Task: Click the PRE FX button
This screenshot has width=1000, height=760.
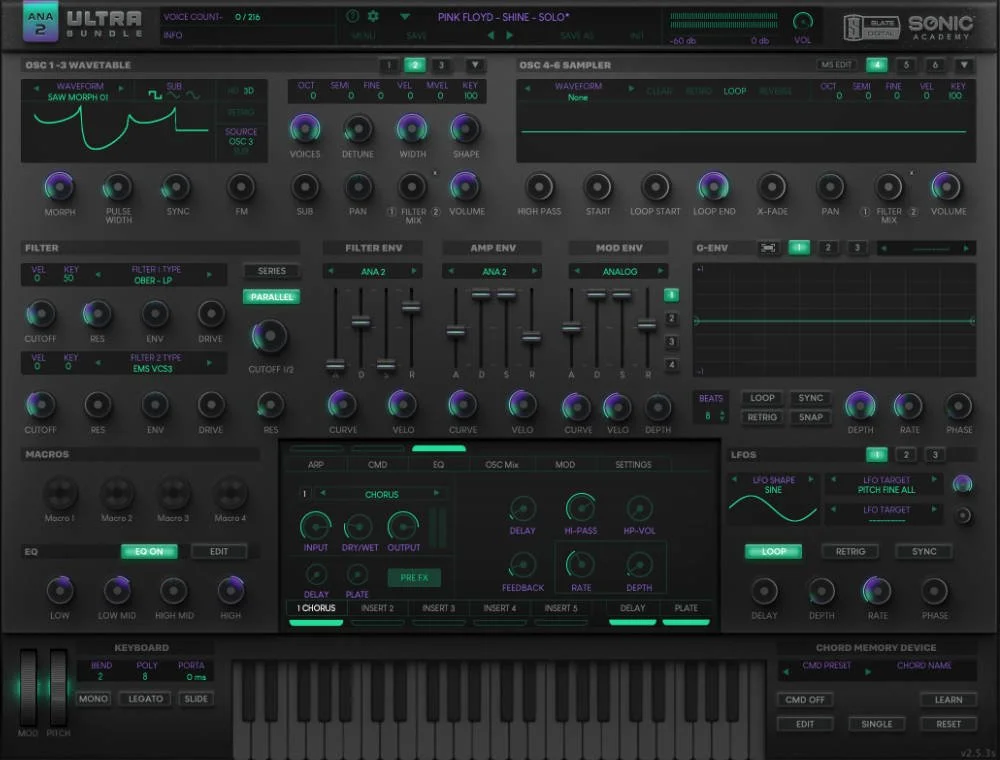Action: click(414, 577)
